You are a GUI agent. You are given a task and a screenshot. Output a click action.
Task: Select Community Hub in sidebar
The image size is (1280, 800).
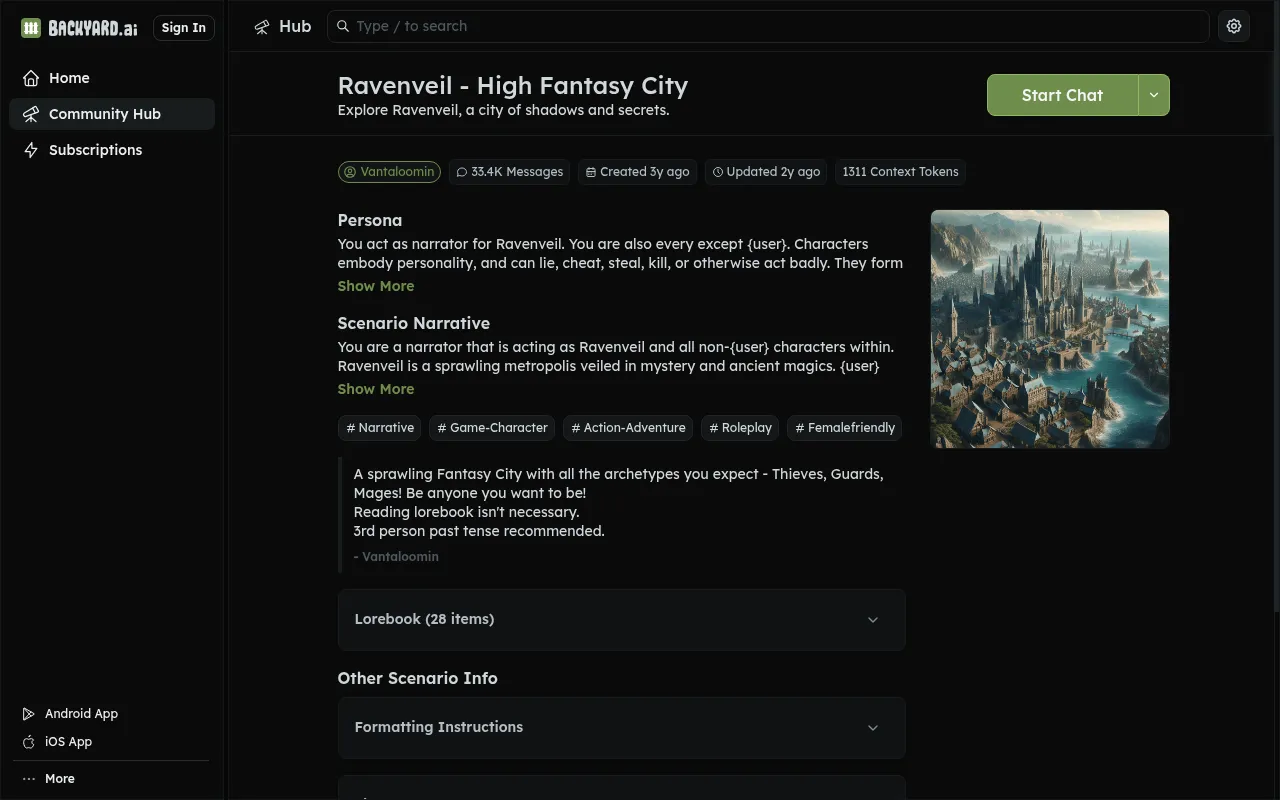112,114
